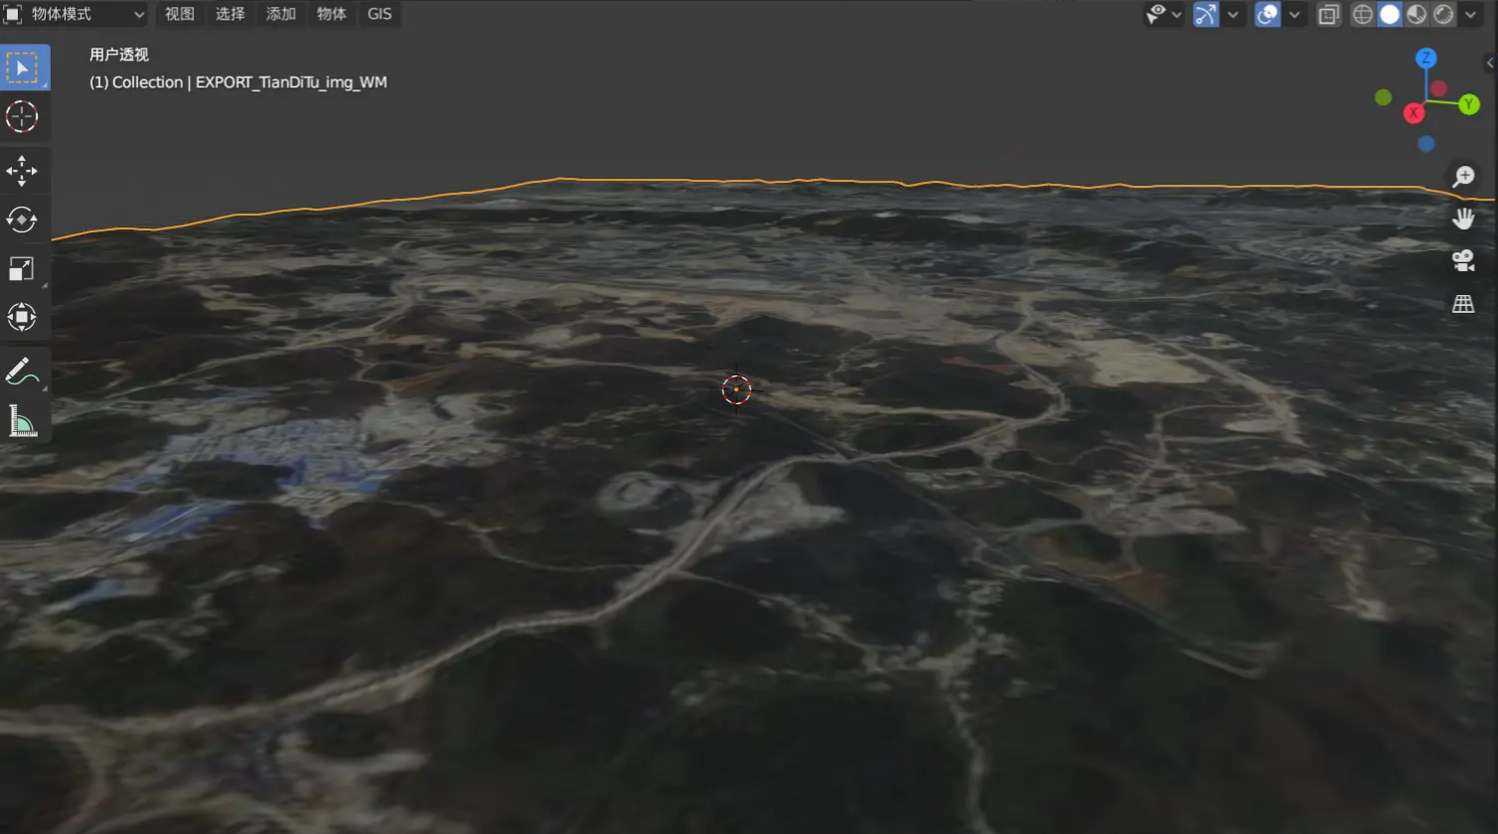Open selectability and visibility dropdown

(x=1164, y=14)
